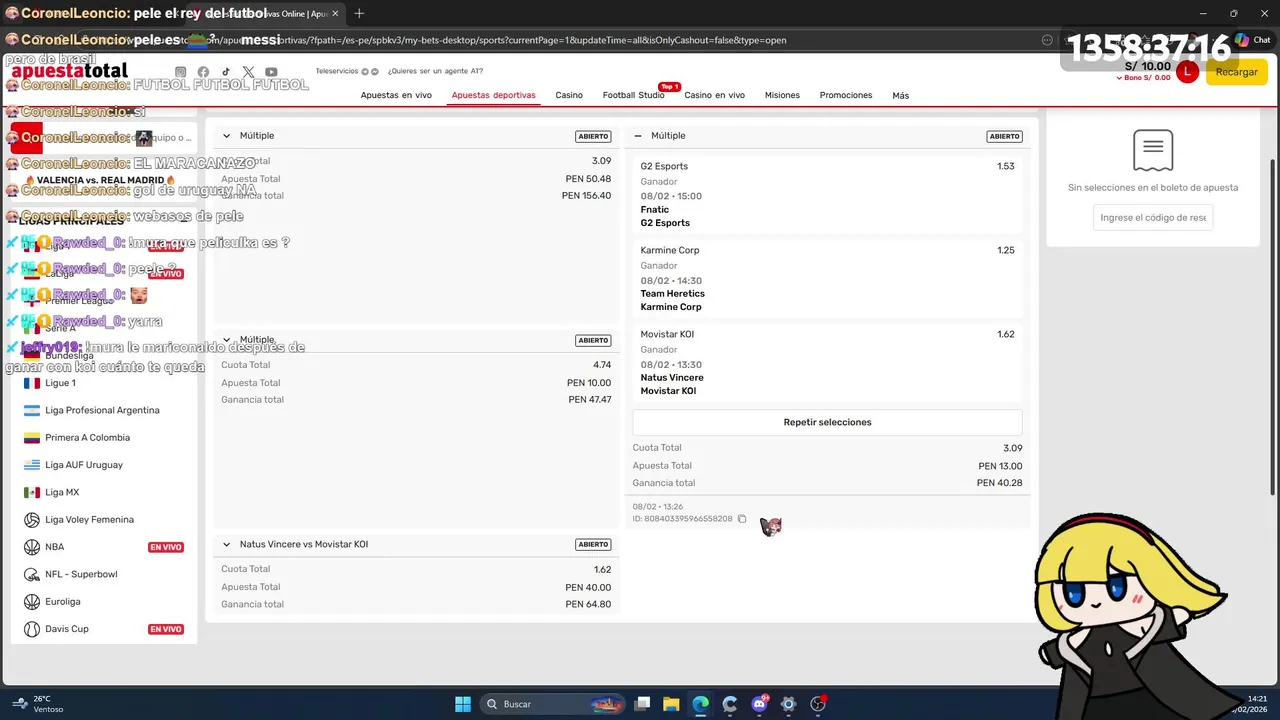
Task: Open Liga Profesional Argentina link
Action: (x=102, y=410)
